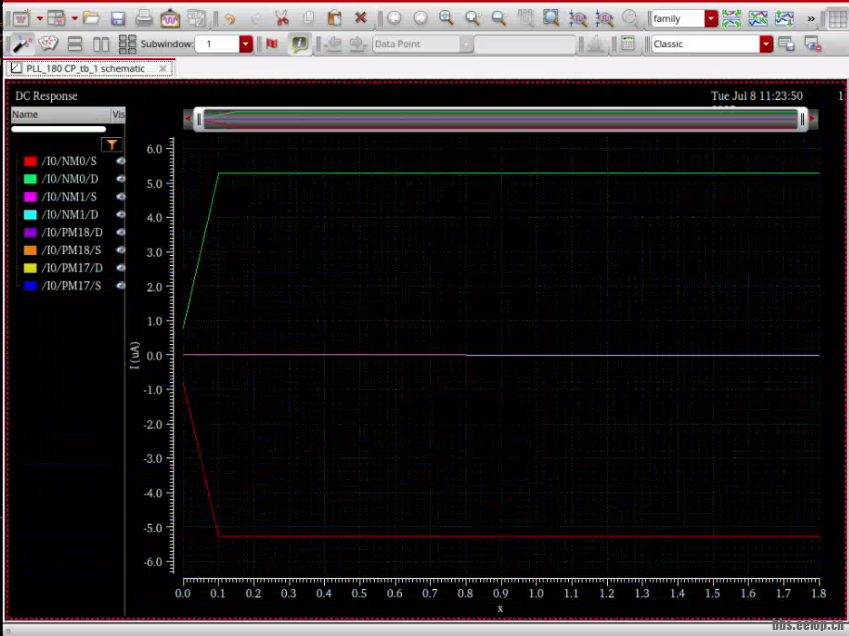Delete selected trace with red X
849x636 pixels.
point(360,18)
